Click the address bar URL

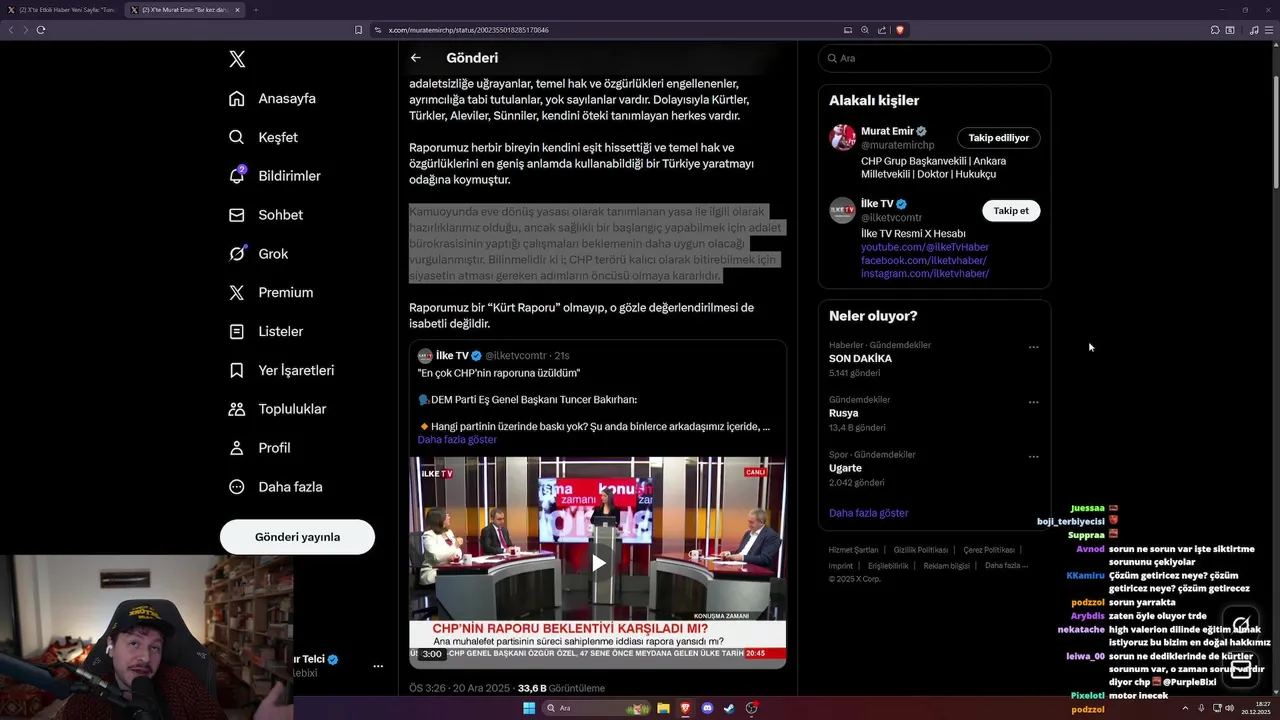tap(468, 30)
